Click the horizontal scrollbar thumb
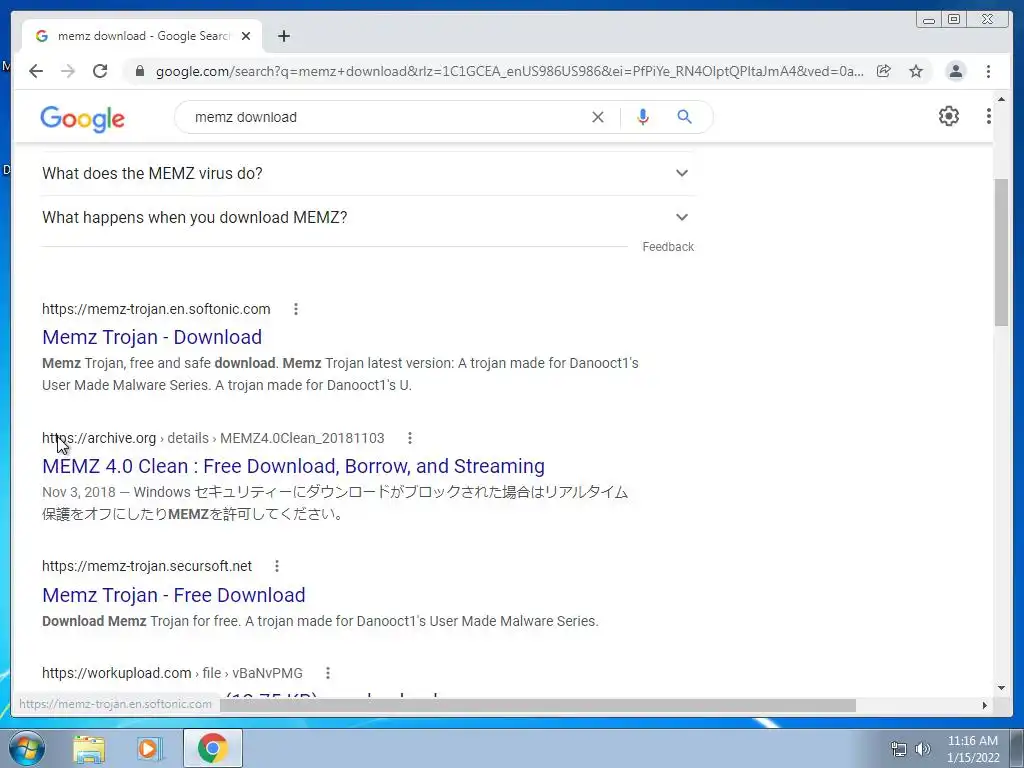This screenshot has width=1024, height=768. 537,705
